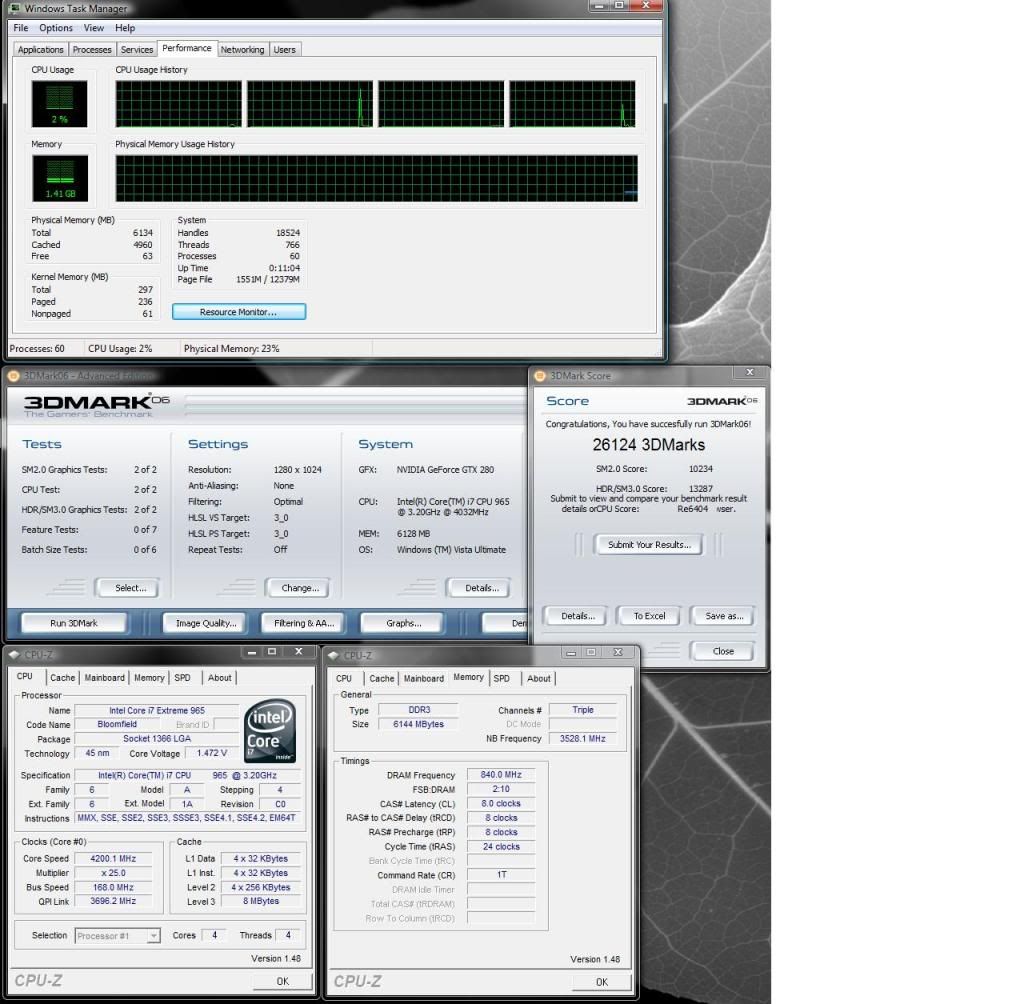Viewport: 1024px width, 1004px height.
Task: Open the SPD tab in right CPU-Z window
Action: pos(502,679)
